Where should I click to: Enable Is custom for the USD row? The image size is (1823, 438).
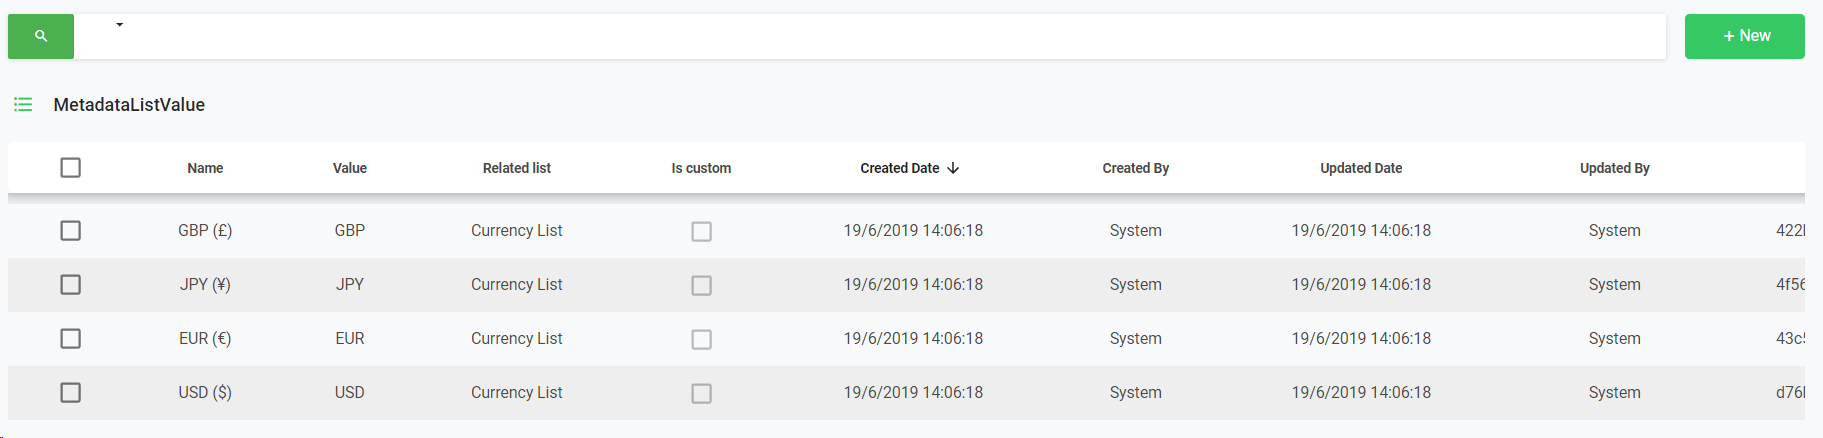click(701, 394)
